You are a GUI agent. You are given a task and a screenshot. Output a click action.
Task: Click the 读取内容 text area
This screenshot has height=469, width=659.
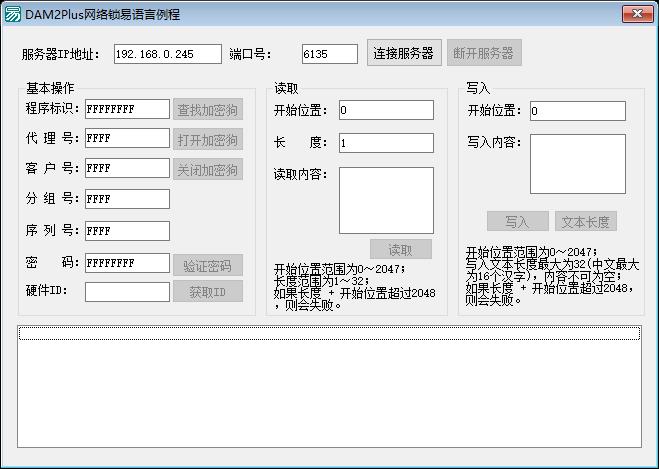pos(386,200)
